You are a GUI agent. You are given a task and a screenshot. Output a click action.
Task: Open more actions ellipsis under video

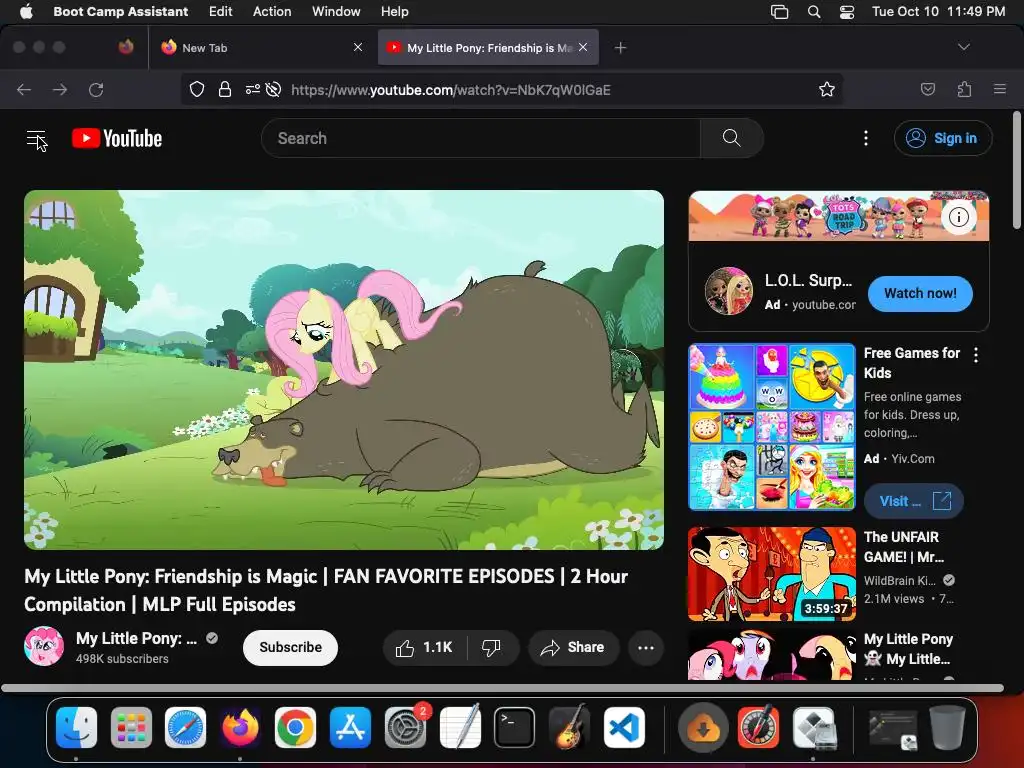646,647
